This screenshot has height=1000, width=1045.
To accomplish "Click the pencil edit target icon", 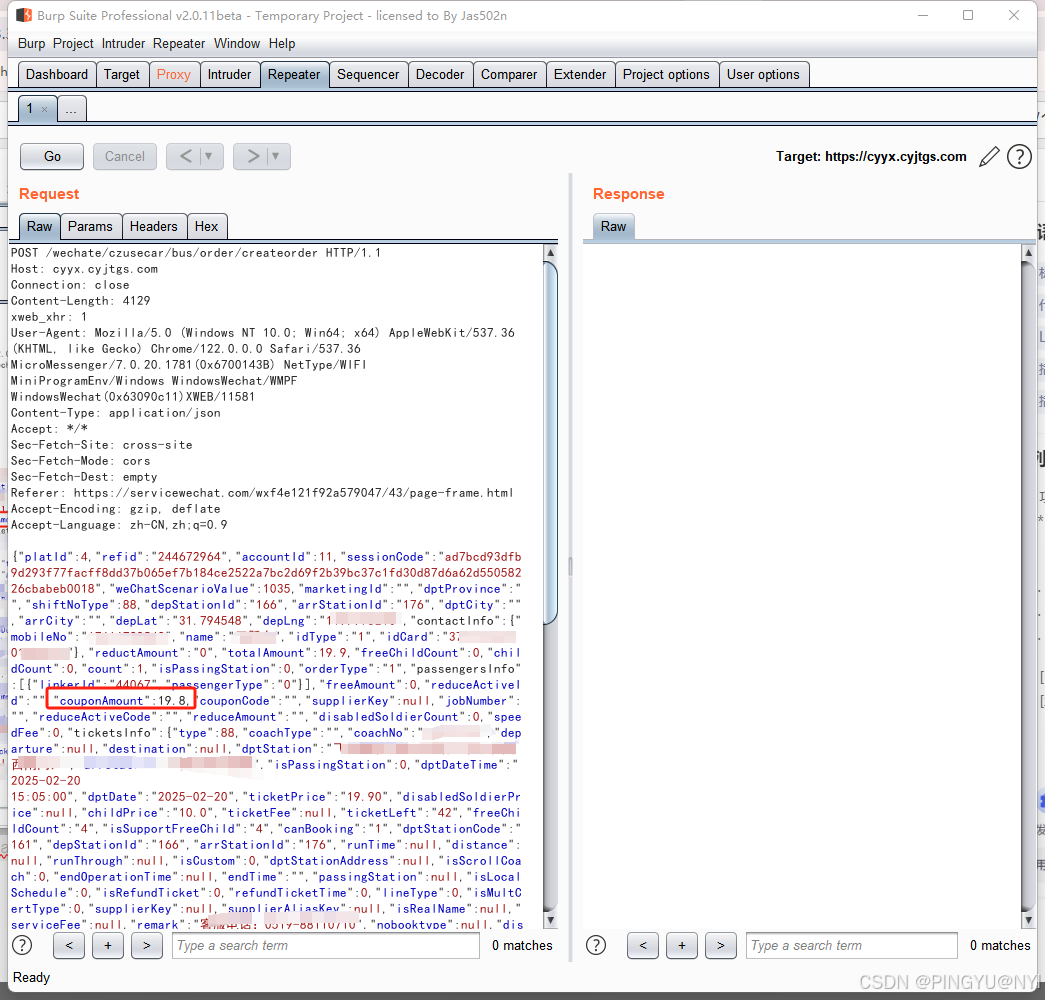I will 990,157.
